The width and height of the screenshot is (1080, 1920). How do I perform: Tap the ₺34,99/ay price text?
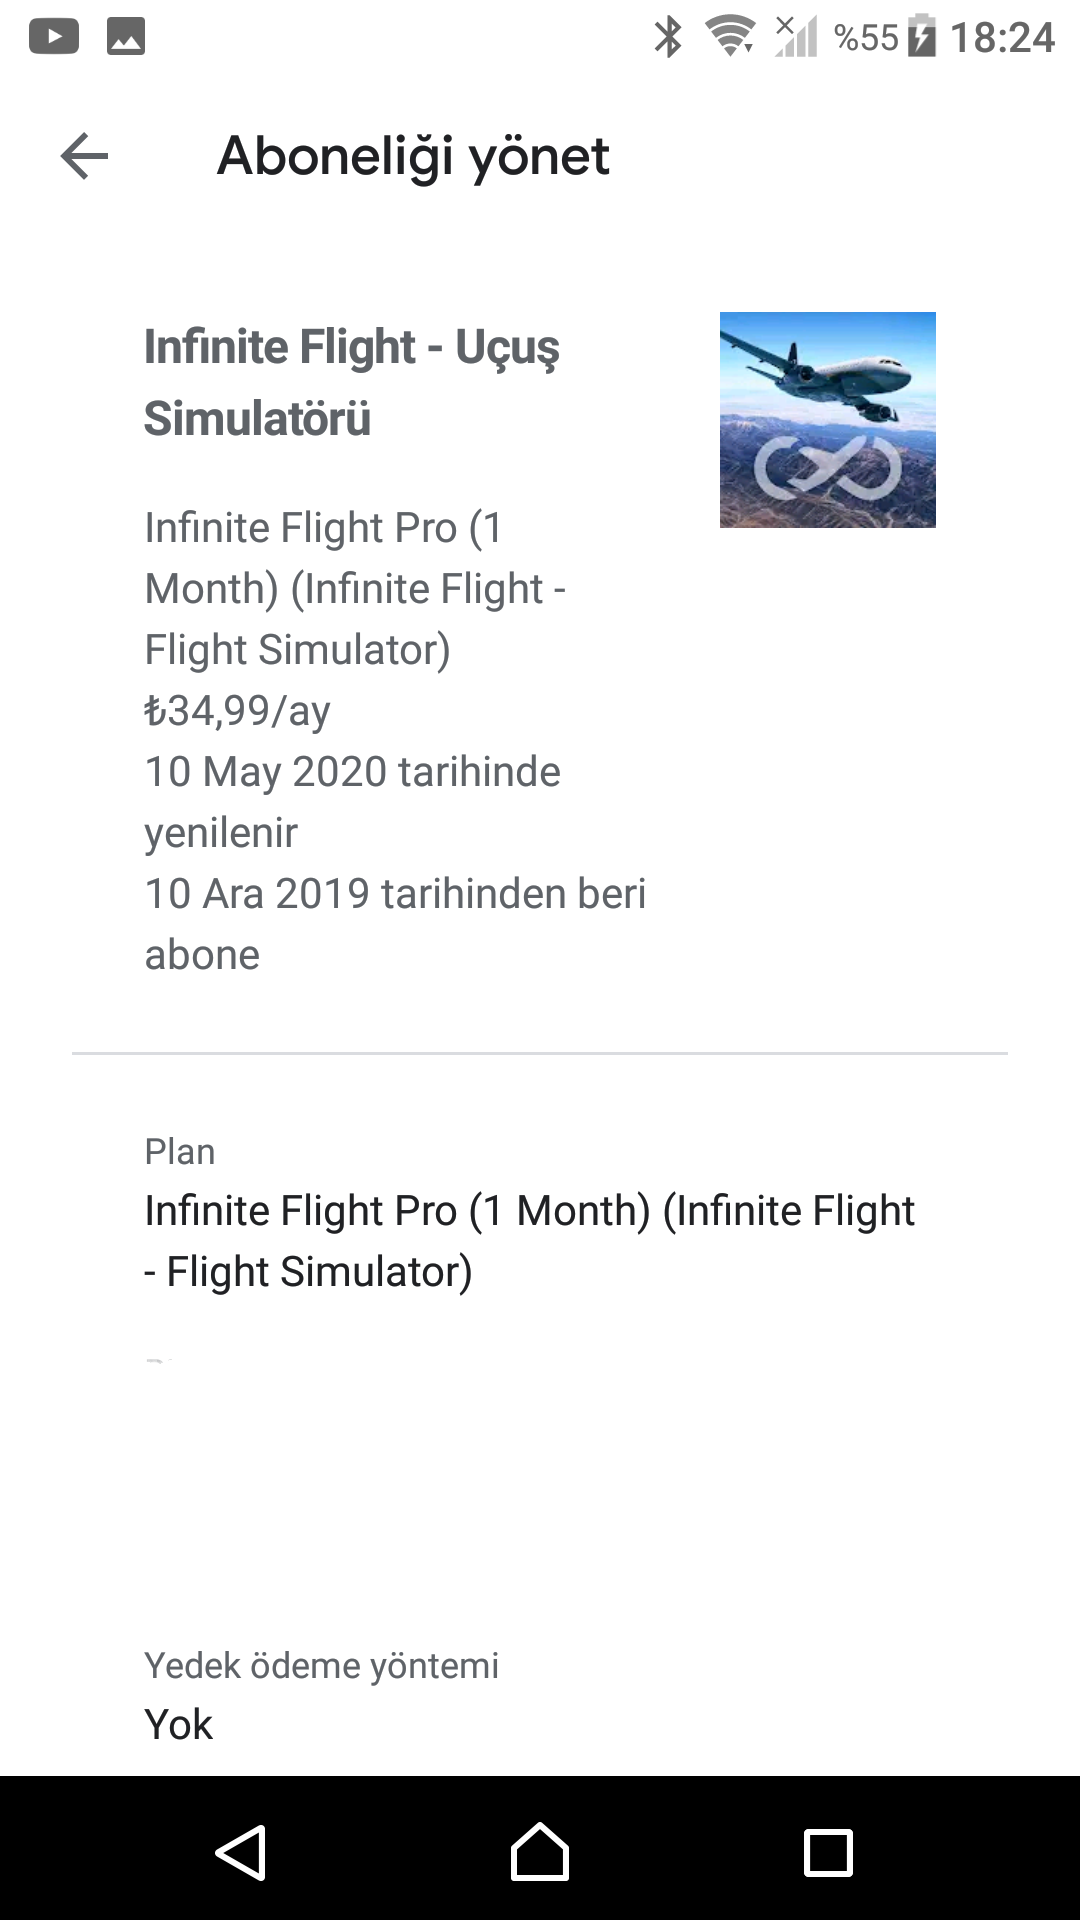(237, 711)
